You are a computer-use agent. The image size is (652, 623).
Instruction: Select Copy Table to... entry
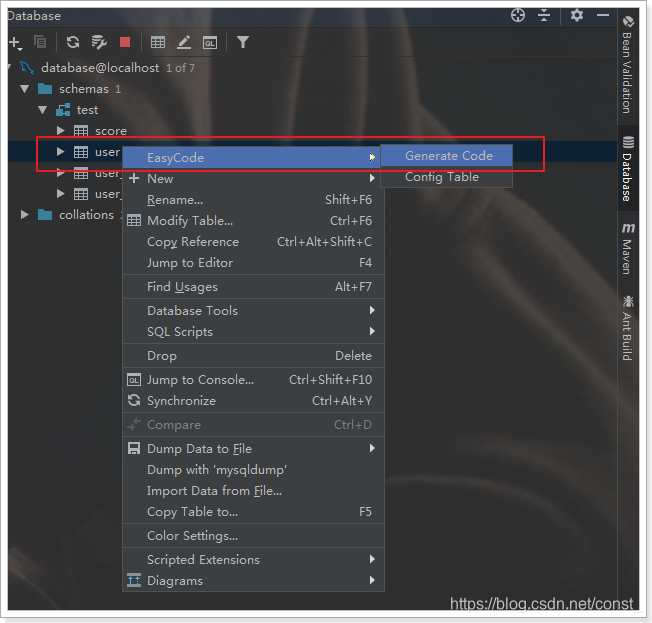[x=253, y=512]
